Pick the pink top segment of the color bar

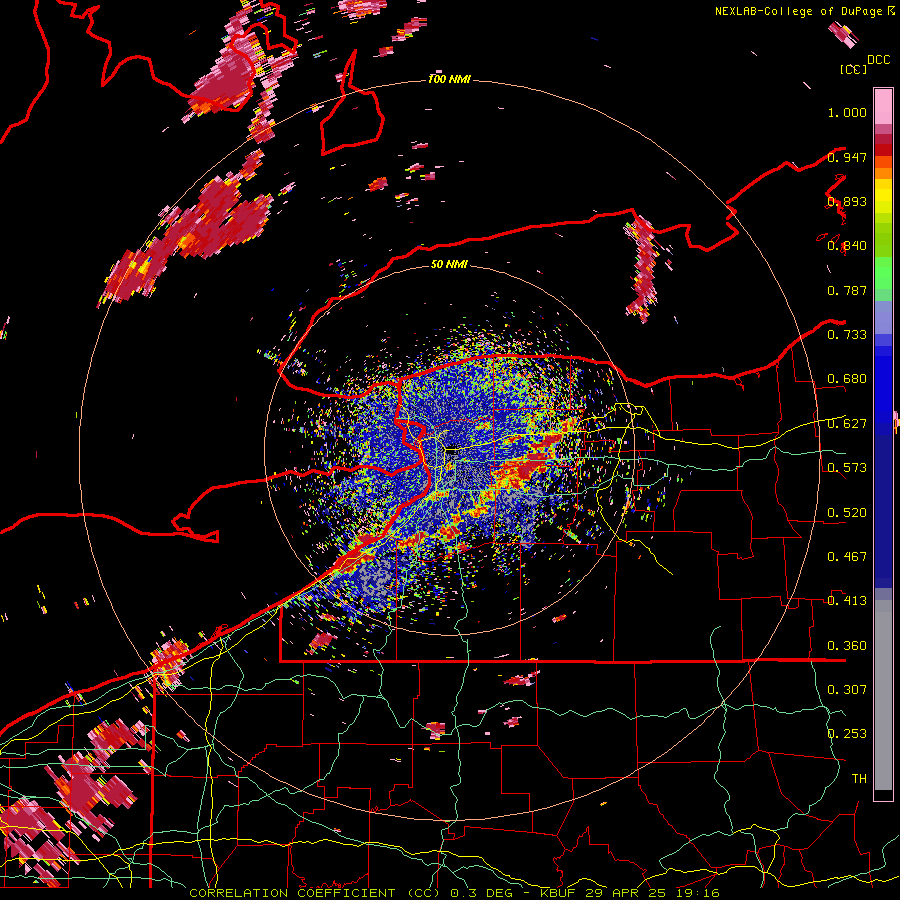(x=883, y=106)
